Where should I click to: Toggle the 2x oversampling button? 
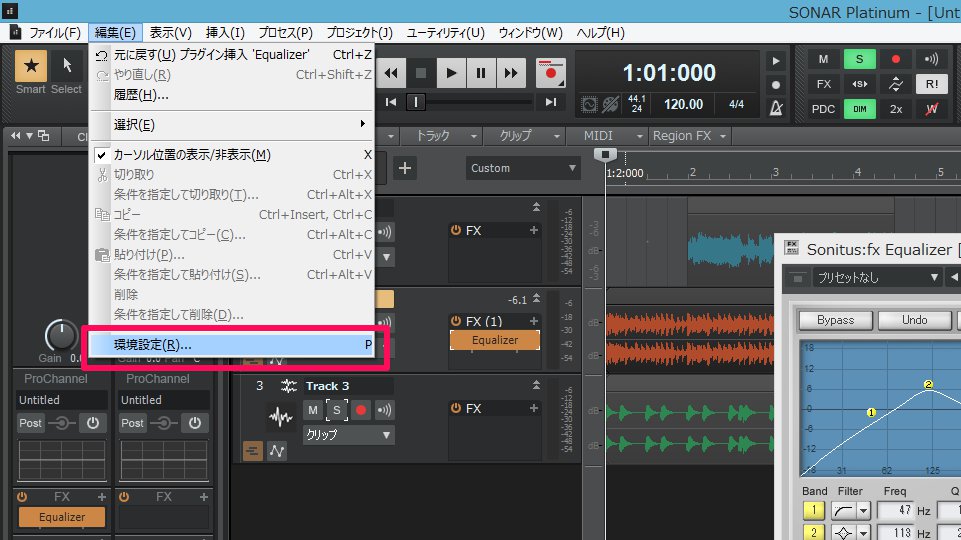pyautogui.click(x=895, y=109)
